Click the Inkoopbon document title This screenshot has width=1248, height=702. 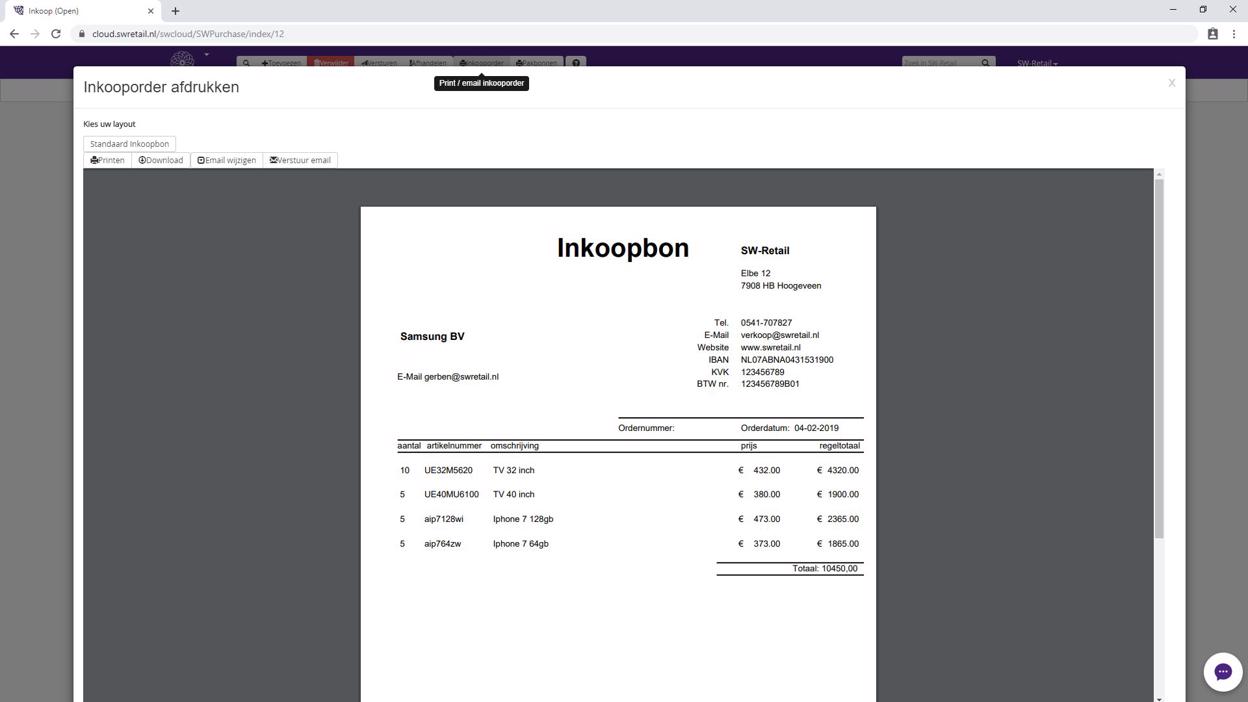tap(623, 248)
